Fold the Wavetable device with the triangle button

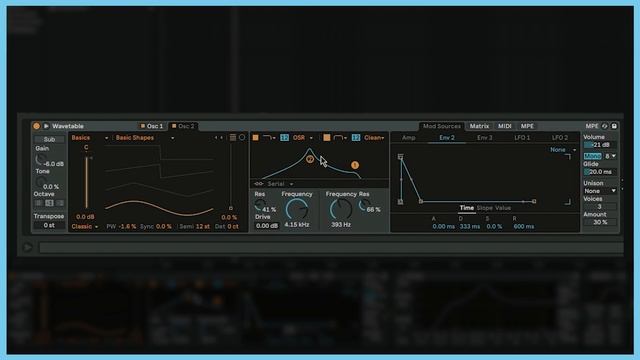pyautogui.click(x=46, y=126)
